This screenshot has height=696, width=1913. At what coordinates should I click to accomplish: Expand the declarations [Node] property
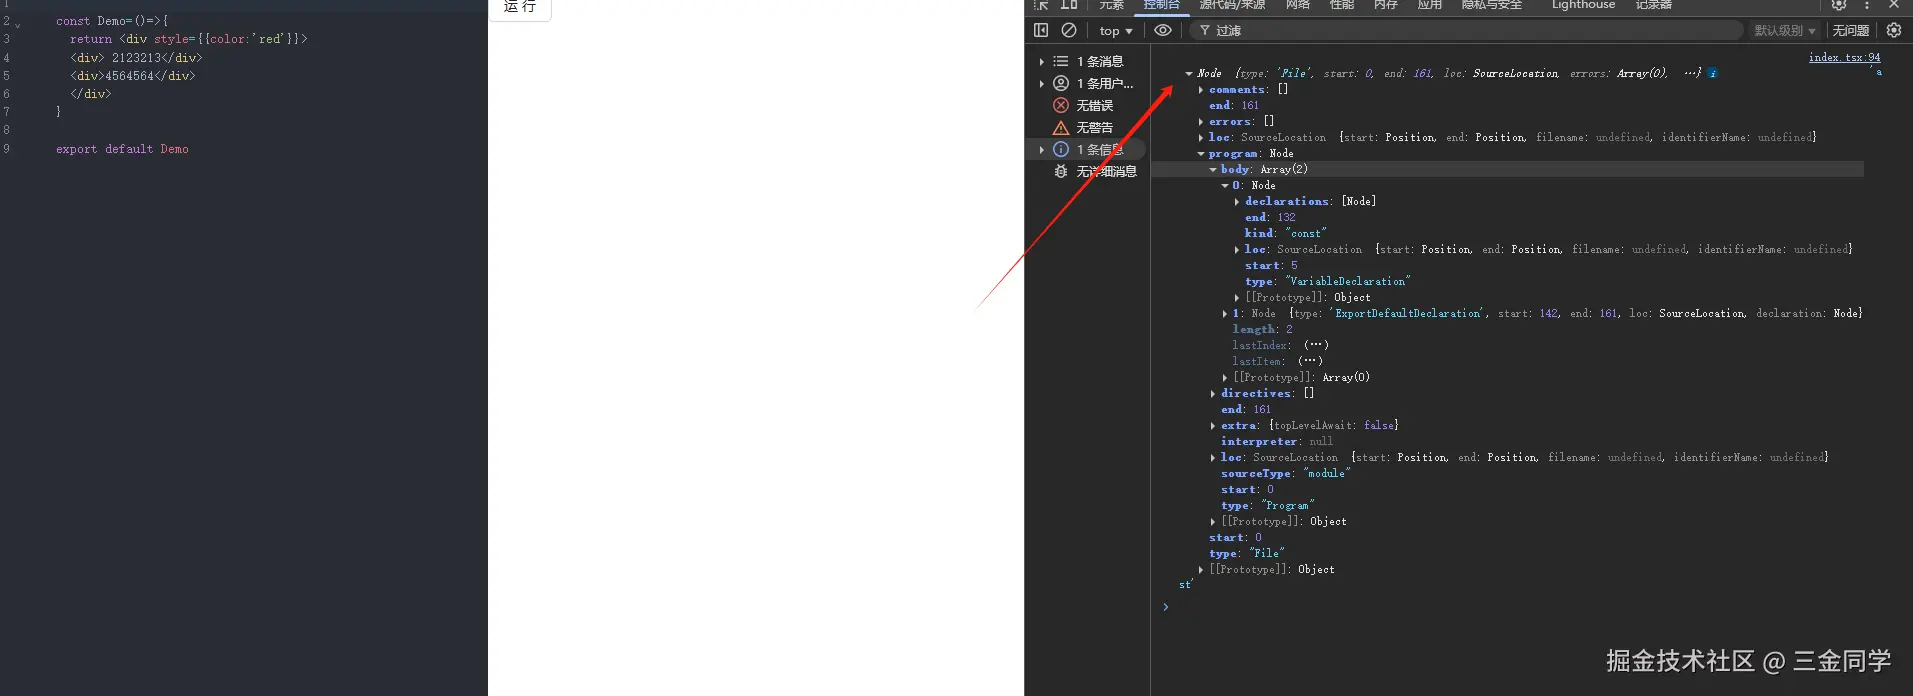point(1237,201)
